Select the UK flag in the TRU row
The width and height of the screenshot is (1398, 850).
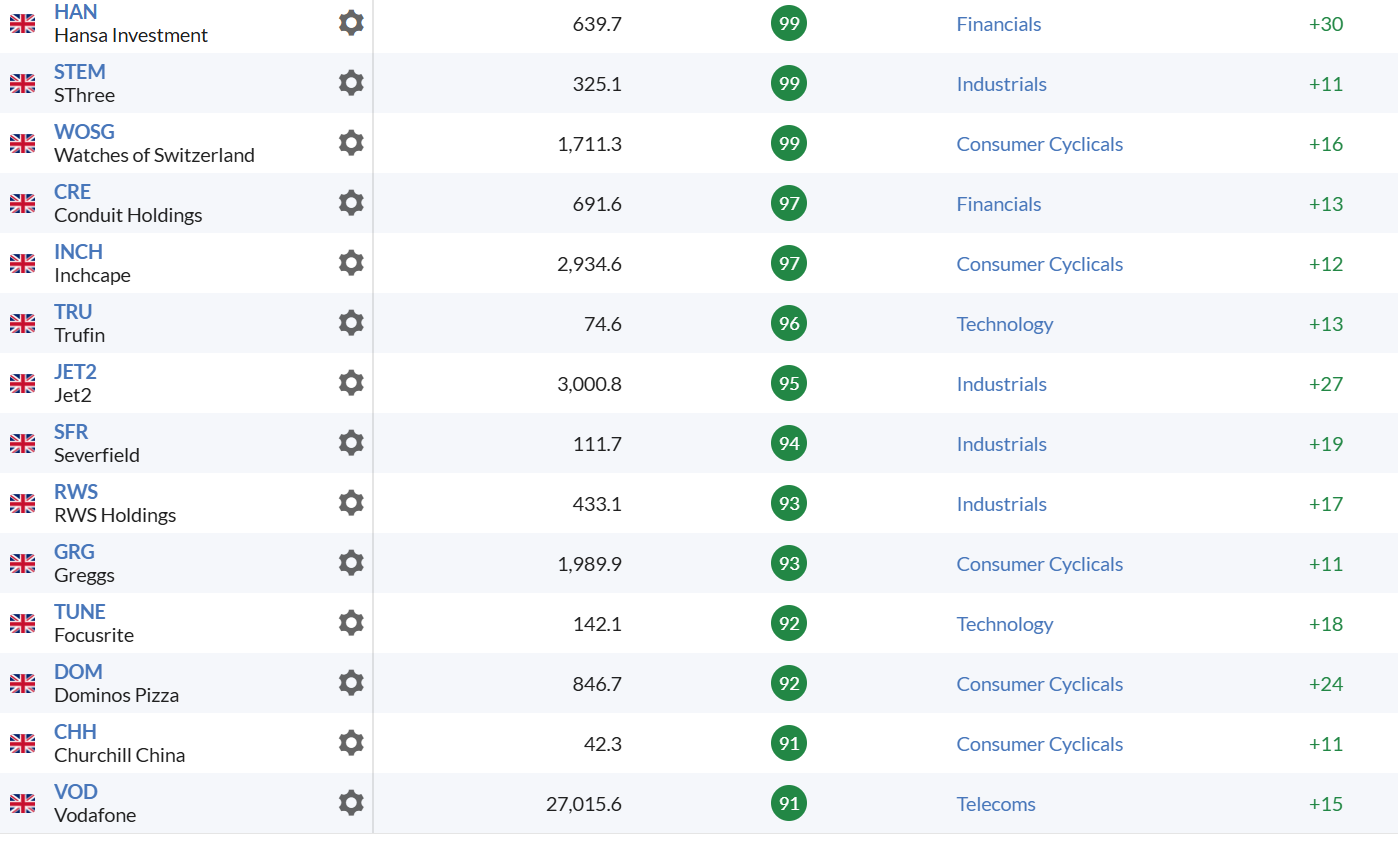pos(22,323)
